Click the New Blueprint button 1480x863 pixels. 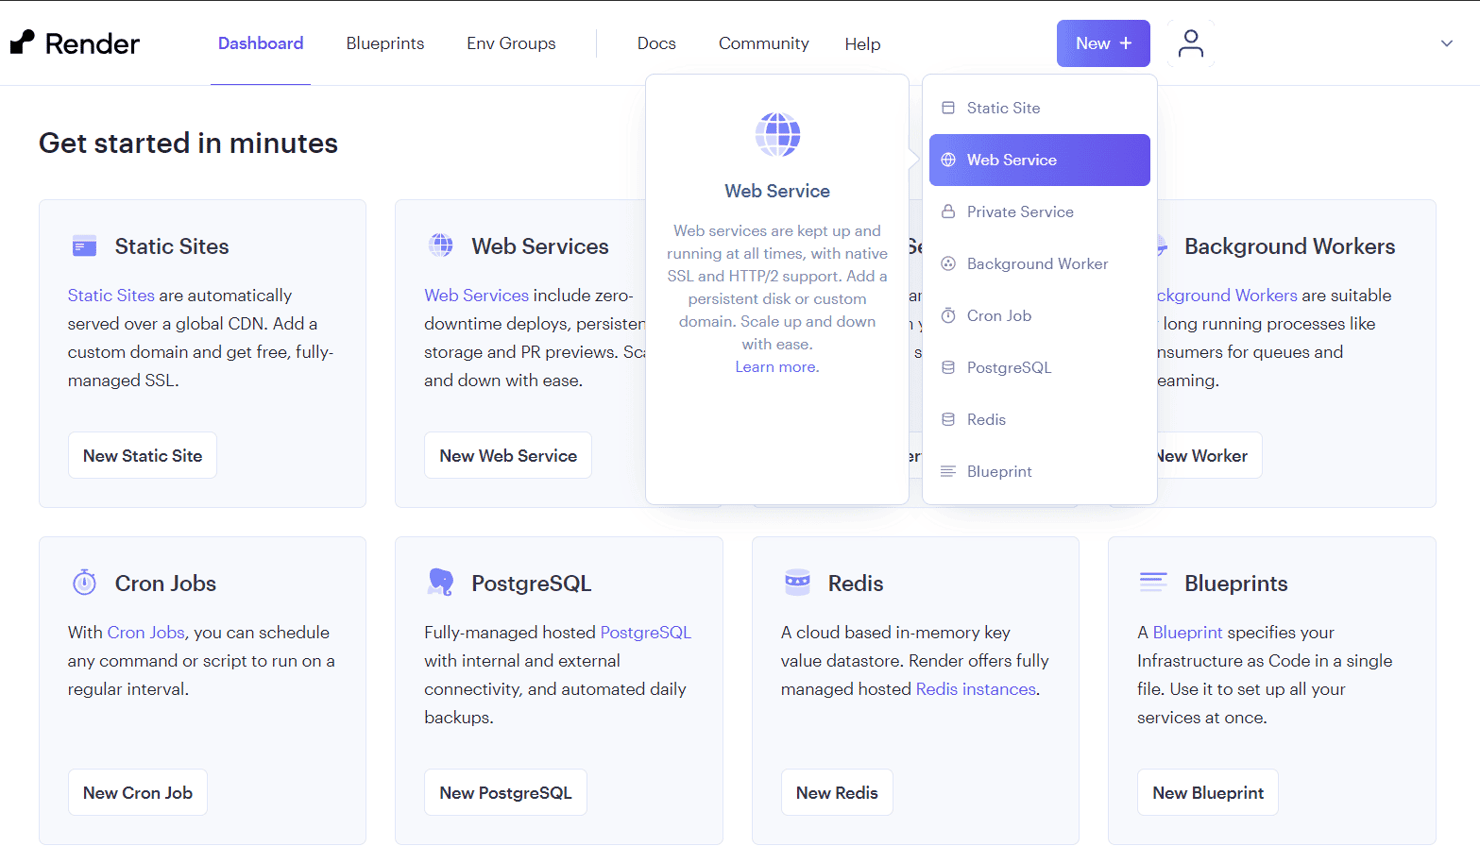1208,792
